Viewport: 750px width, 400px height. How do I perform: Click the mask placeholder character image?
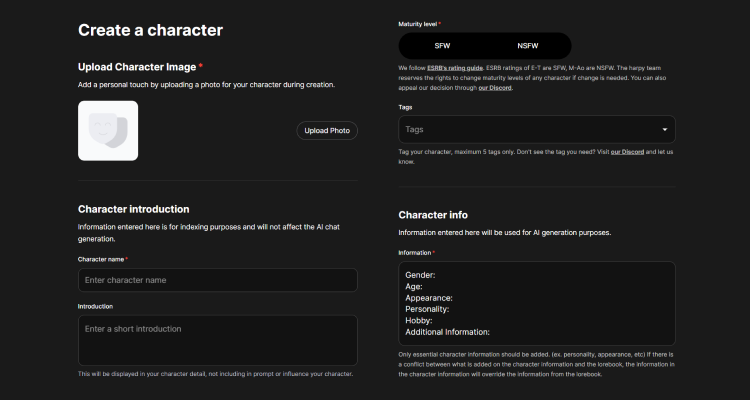(x=108, y=131)
